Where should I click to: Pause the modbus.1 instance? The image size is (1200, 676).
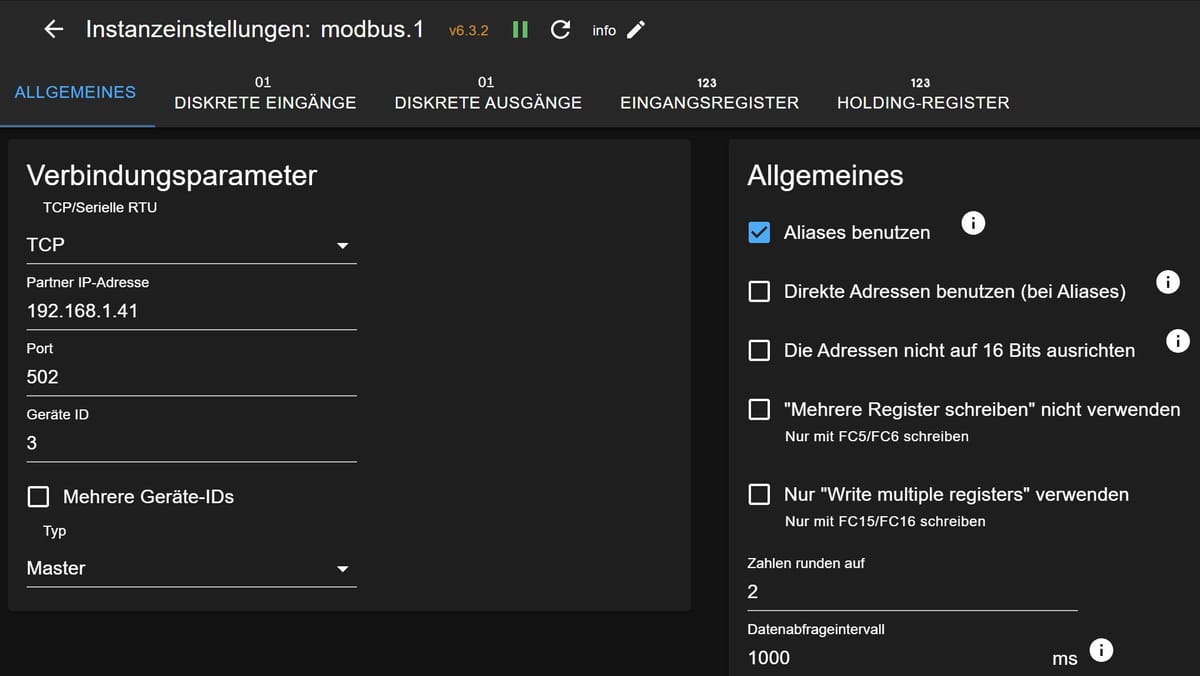pos(519,29)
